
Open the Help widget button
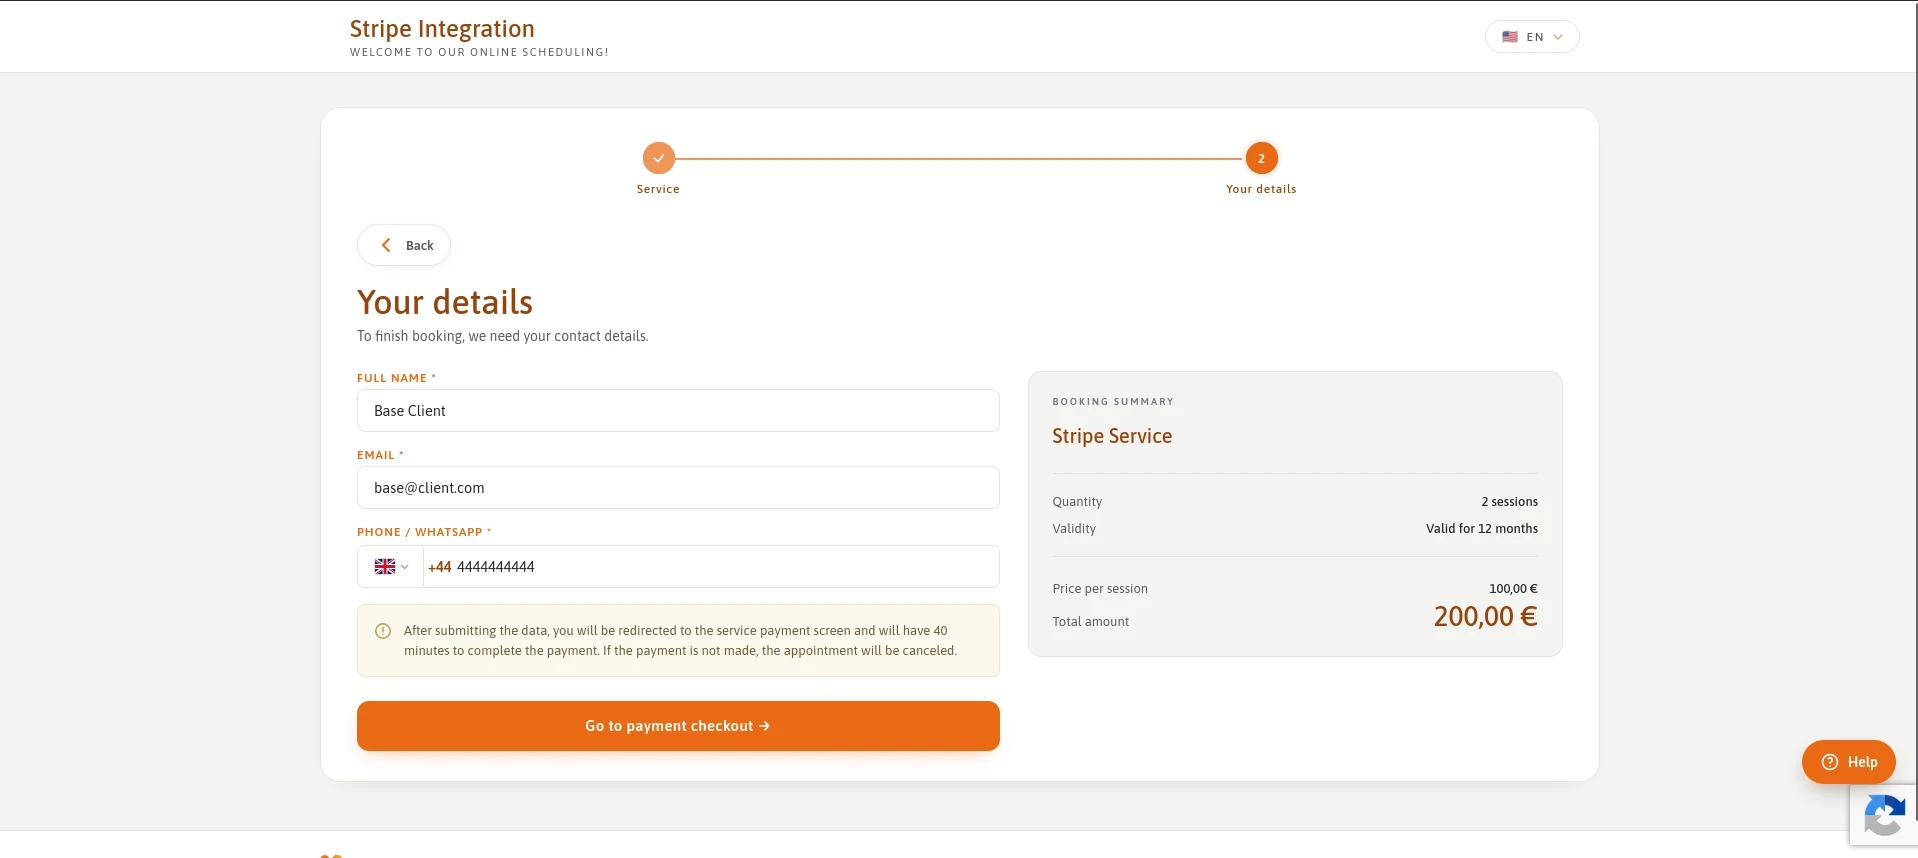pyautogui.click(x=1849, y=762)
